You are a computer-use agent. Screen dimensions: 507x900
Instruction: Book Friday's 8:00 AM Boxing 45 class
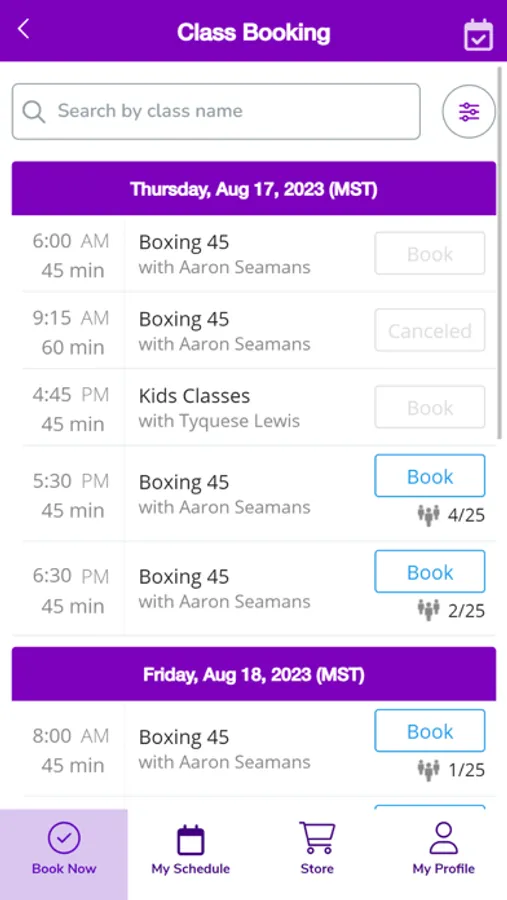(x=430, y=731)
